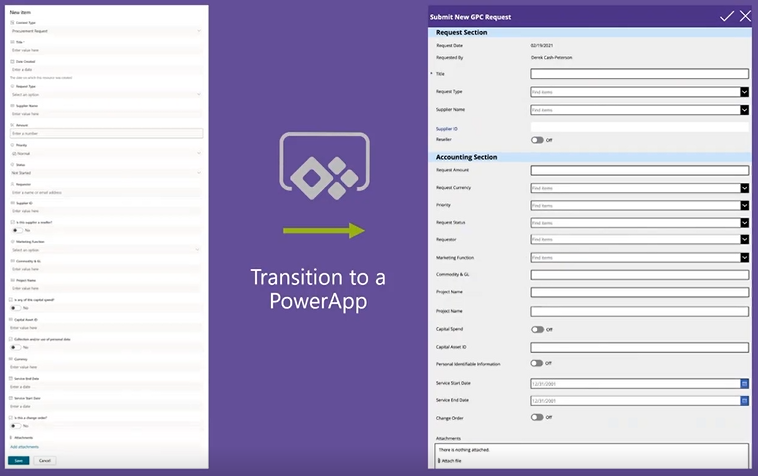Open the Service End Date calendar picker icon
This screenshot has height=476, width=758.
[x=744, y=401]
